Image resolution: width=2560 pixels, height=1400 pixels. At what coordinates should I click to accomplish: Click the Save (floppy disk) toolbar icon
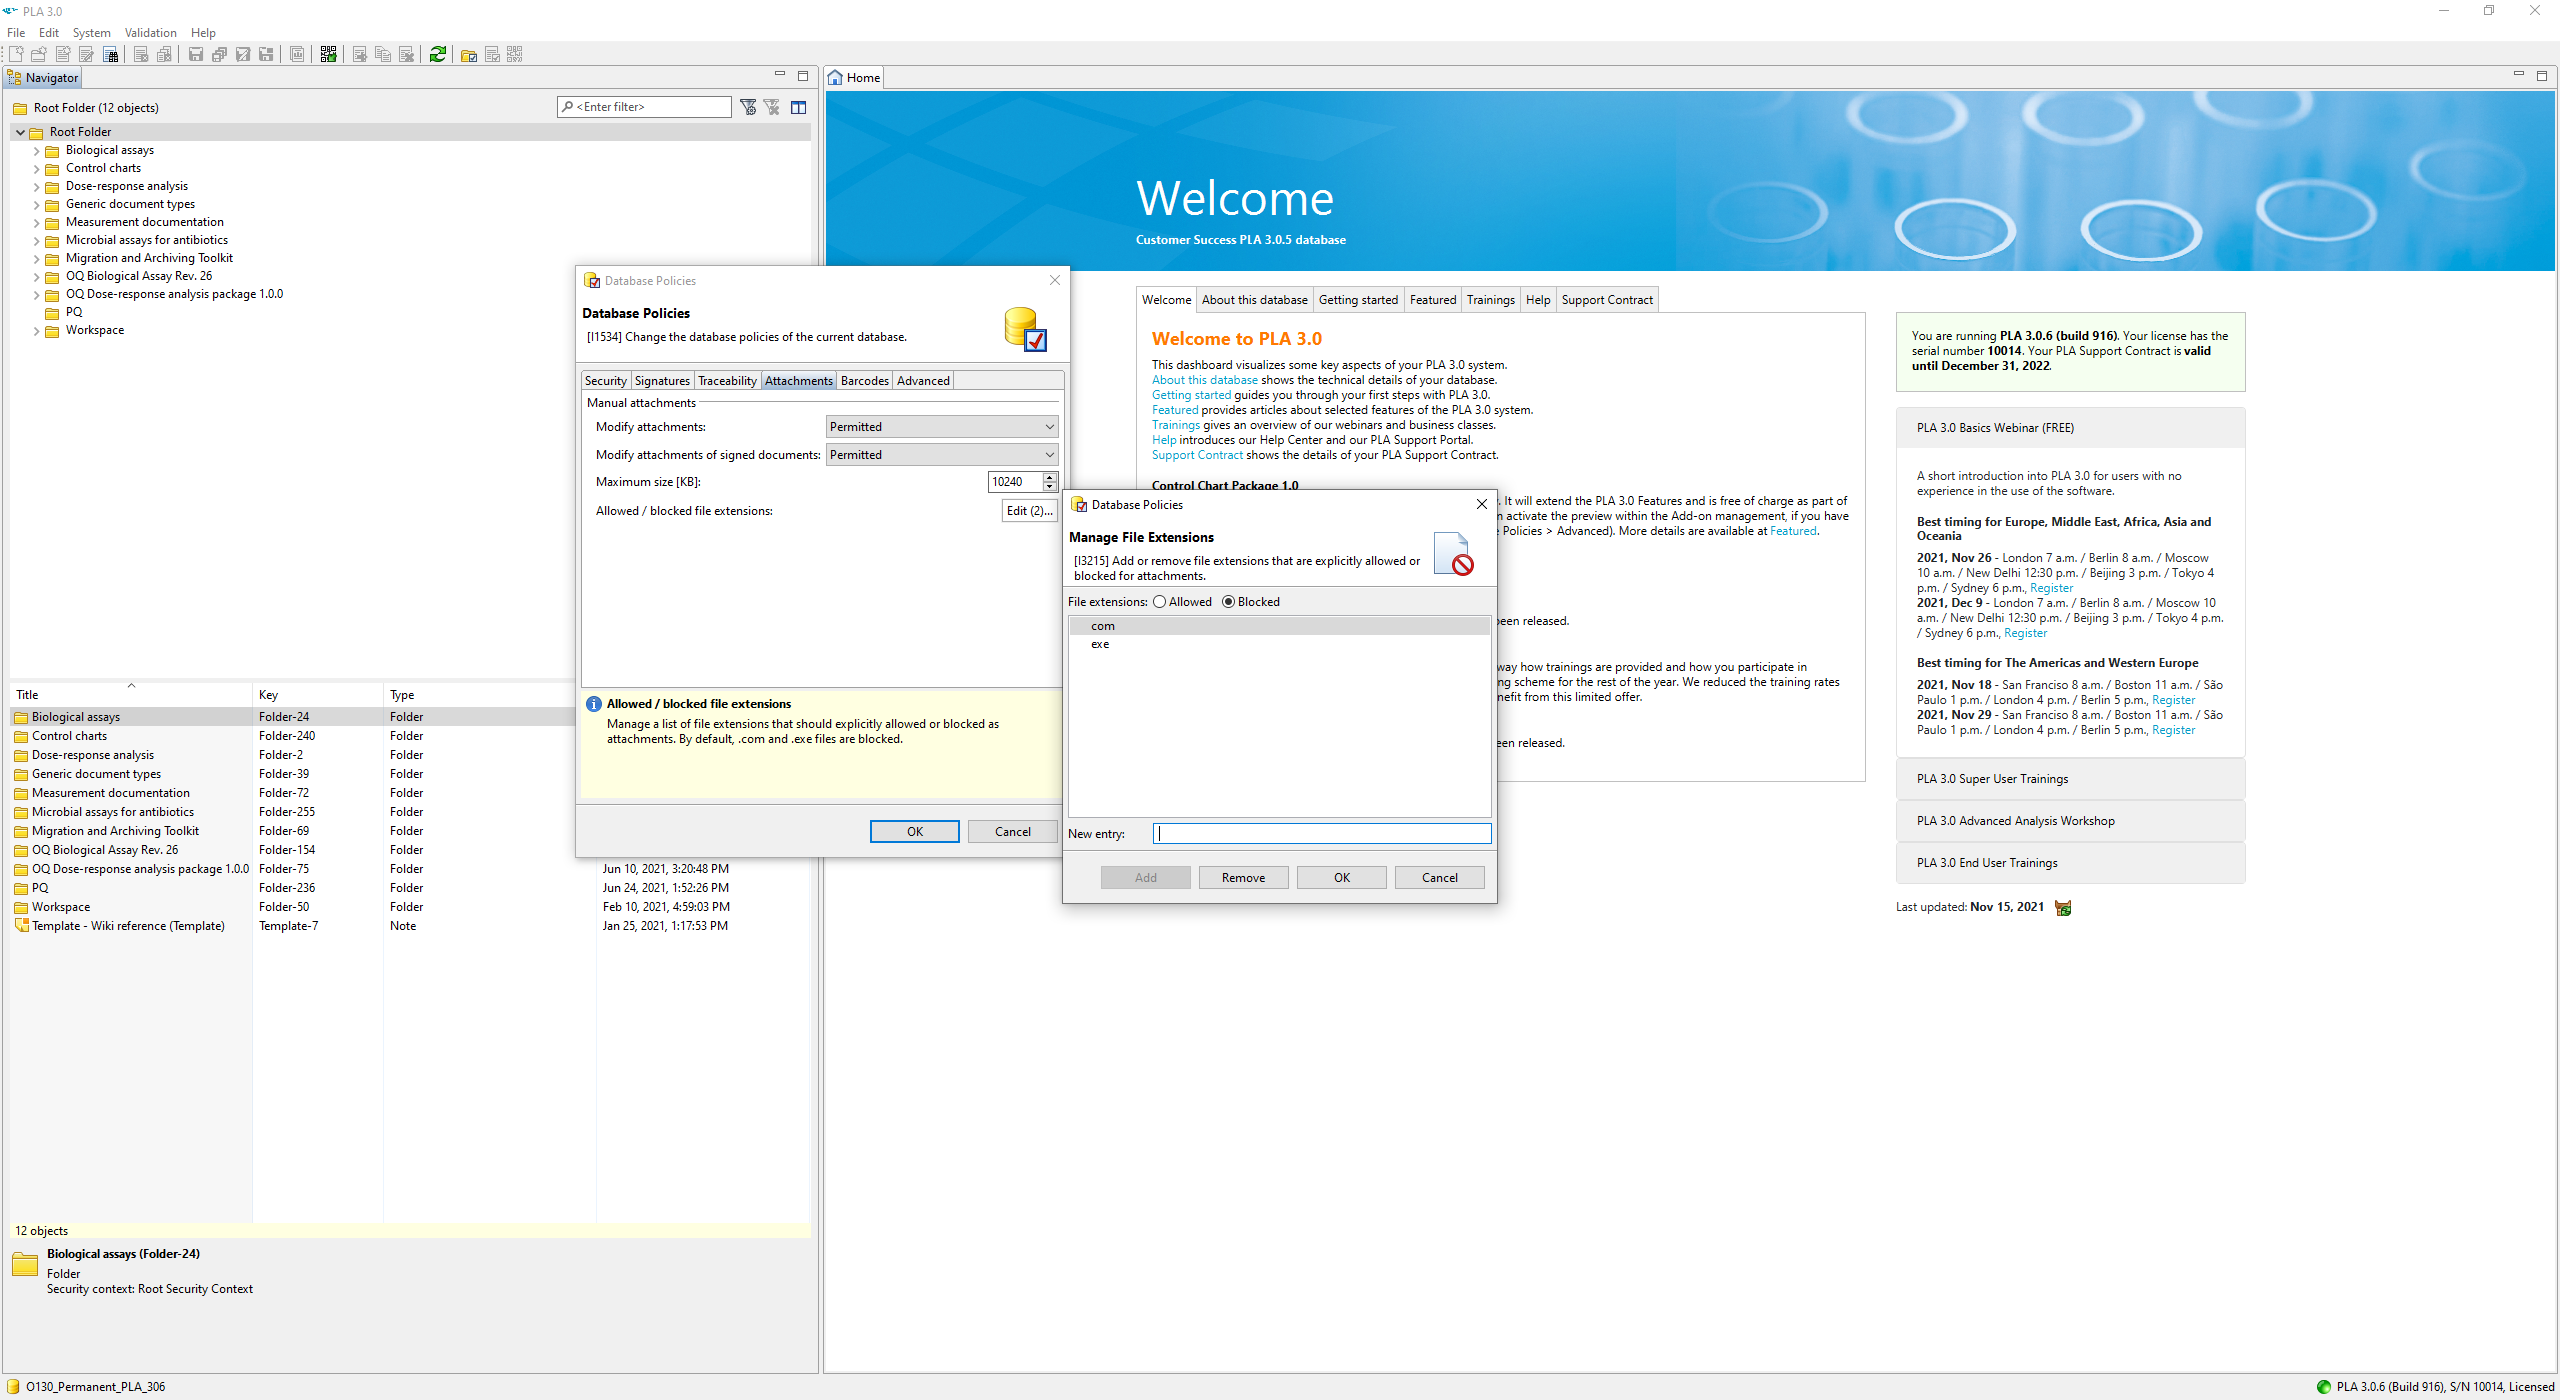pyautogui.click(x=196, y=54)
